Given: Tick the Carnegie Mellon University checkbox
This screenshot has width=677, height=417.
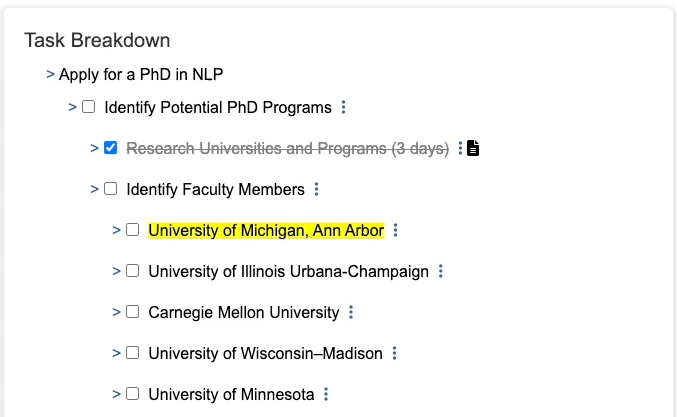Looking at the screenshot, I should pos(132,312).
